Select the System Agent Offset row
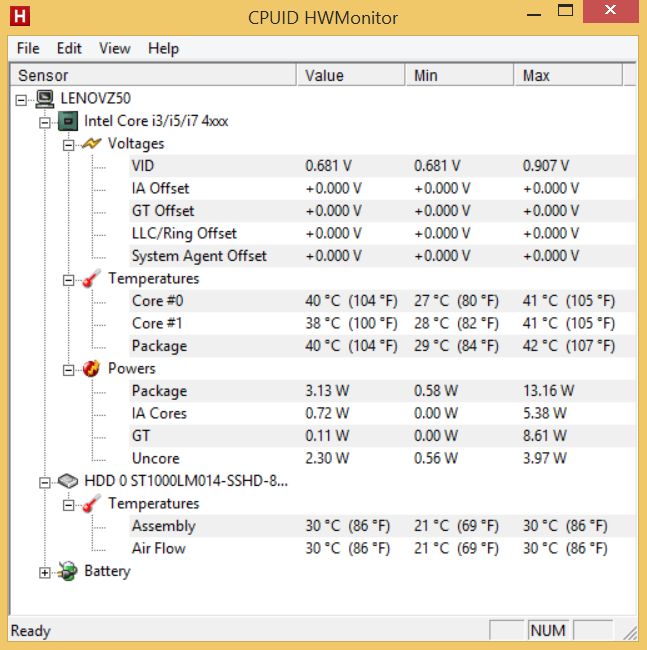 pyautogui.click(x=382, y=256)
